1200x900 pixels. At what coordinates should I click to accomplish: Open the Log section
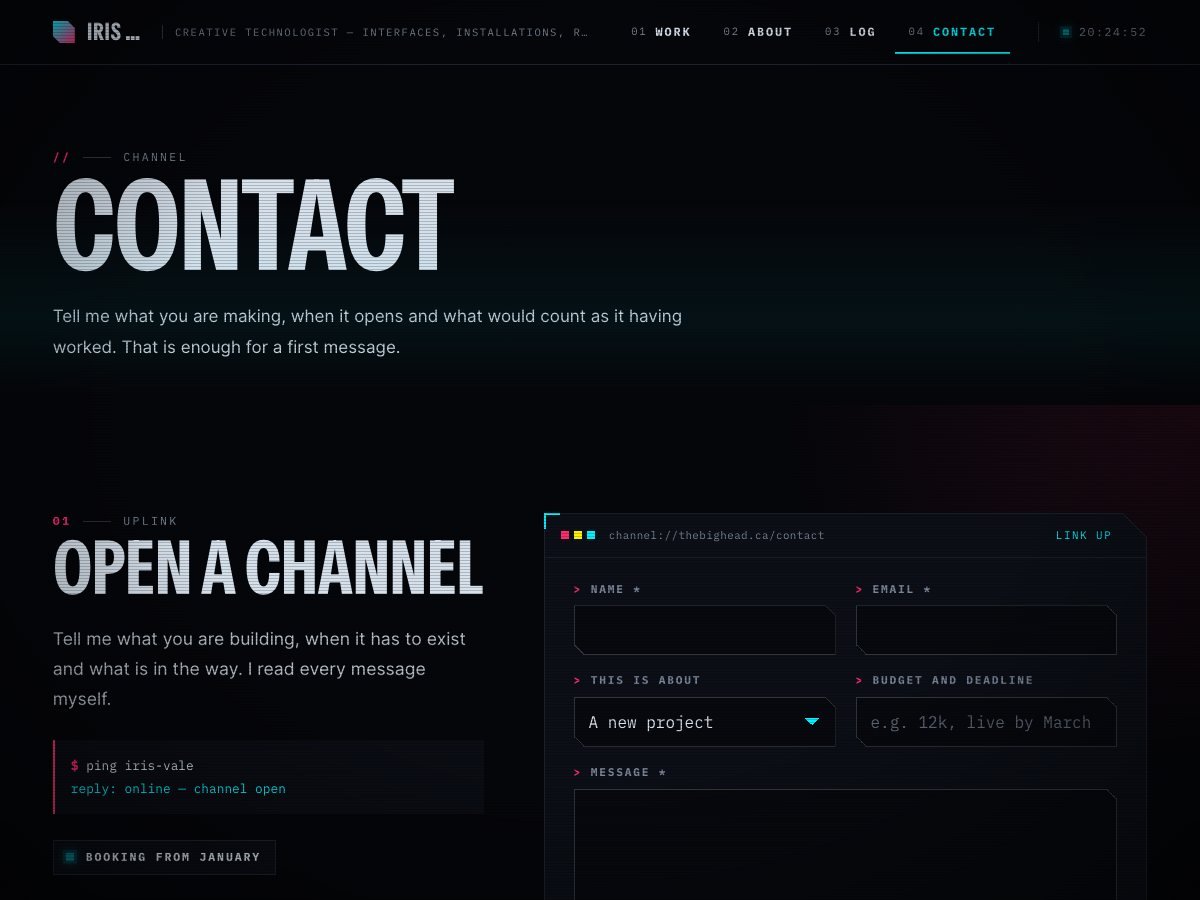tap(850, 32)
